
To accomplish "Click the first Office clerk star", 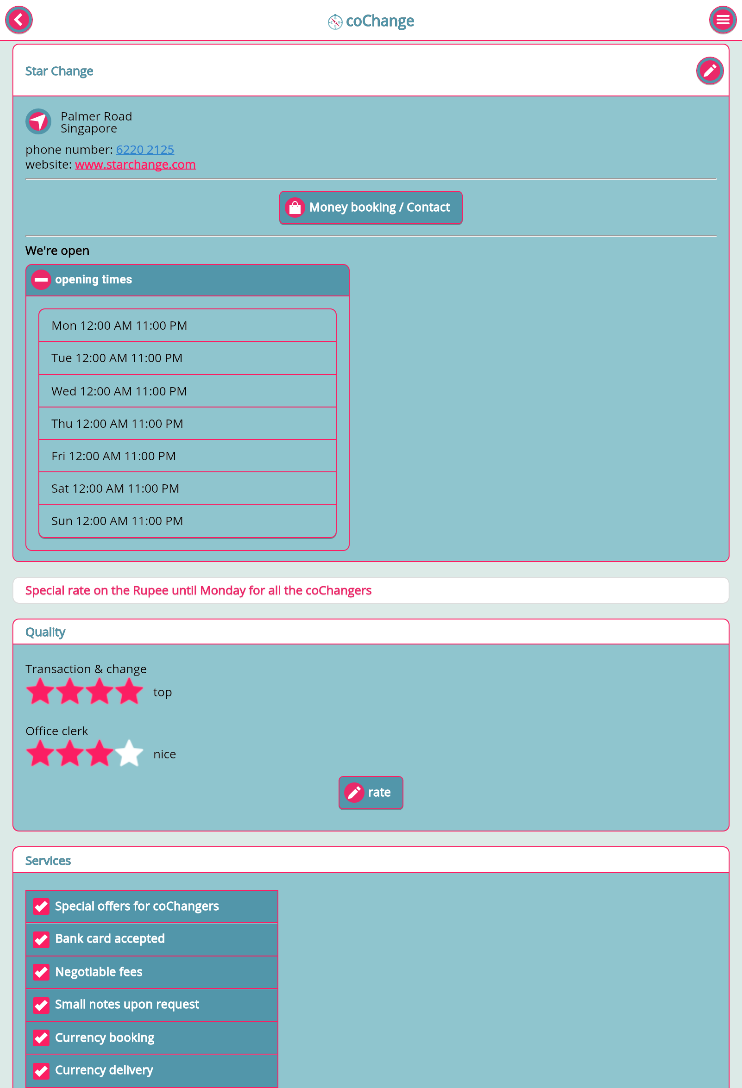I will click(x=40, y=754).
